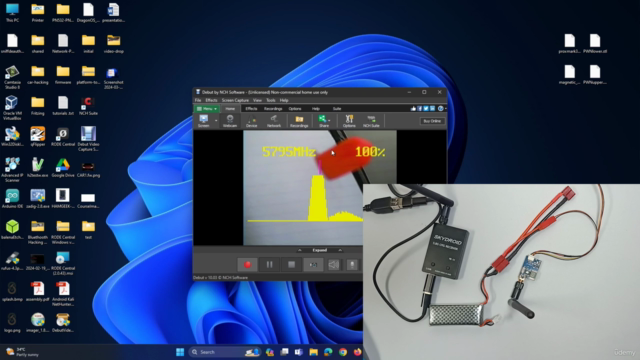
Task: Click the Twitter share icon
Action: point(426,109)
